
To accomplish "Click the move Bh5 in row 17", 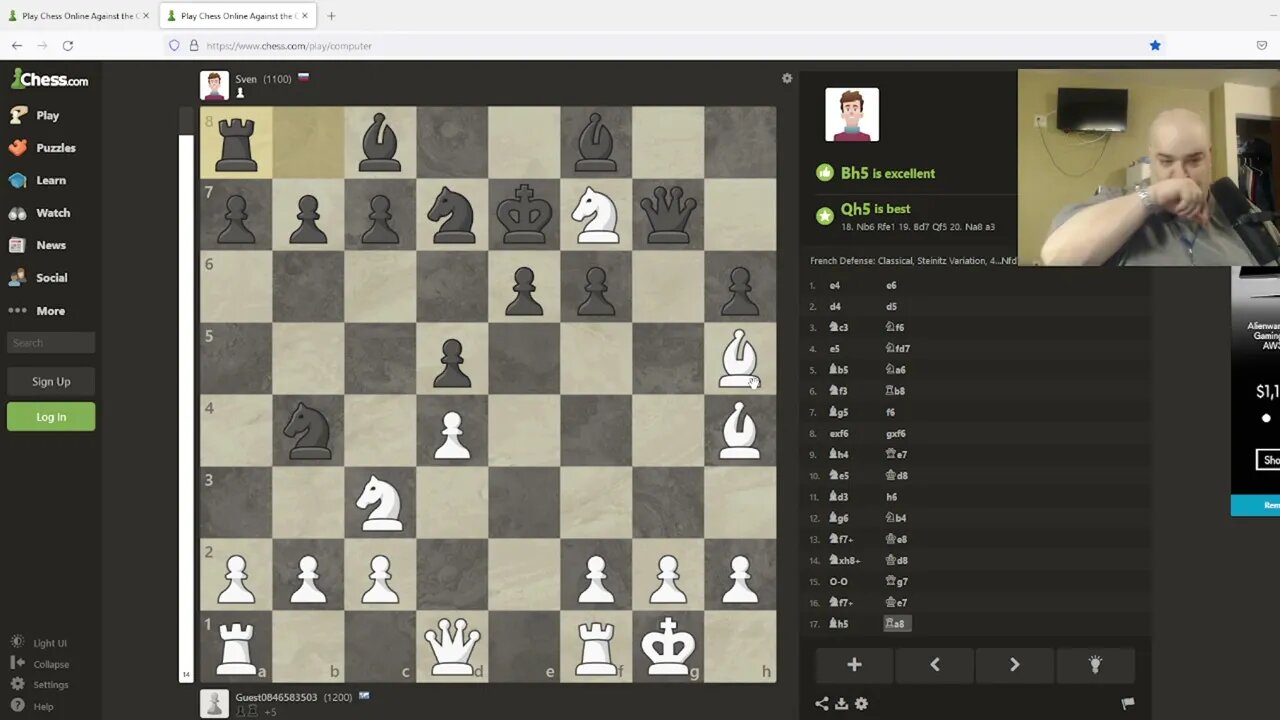I will [839, 624].
